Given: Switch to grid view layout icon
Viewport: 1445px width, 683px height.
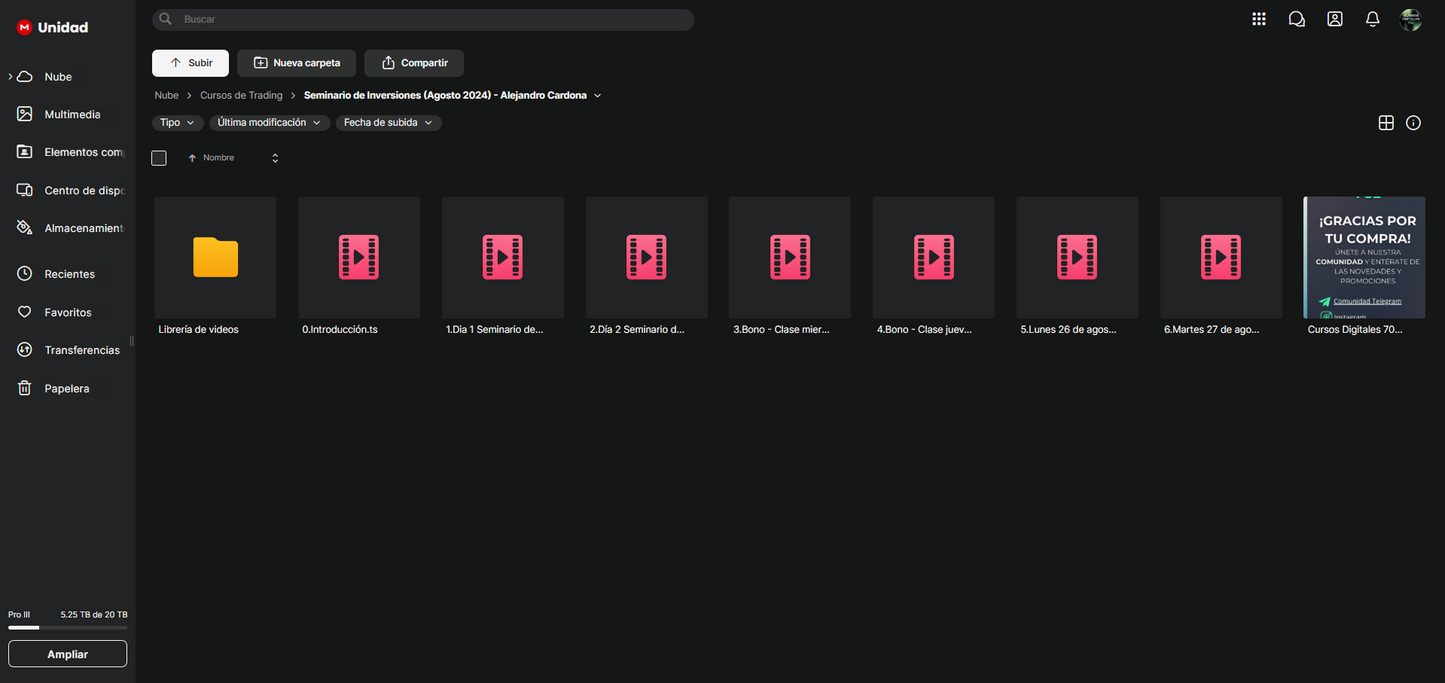Looking at the screenshot, I should 1386,123.
